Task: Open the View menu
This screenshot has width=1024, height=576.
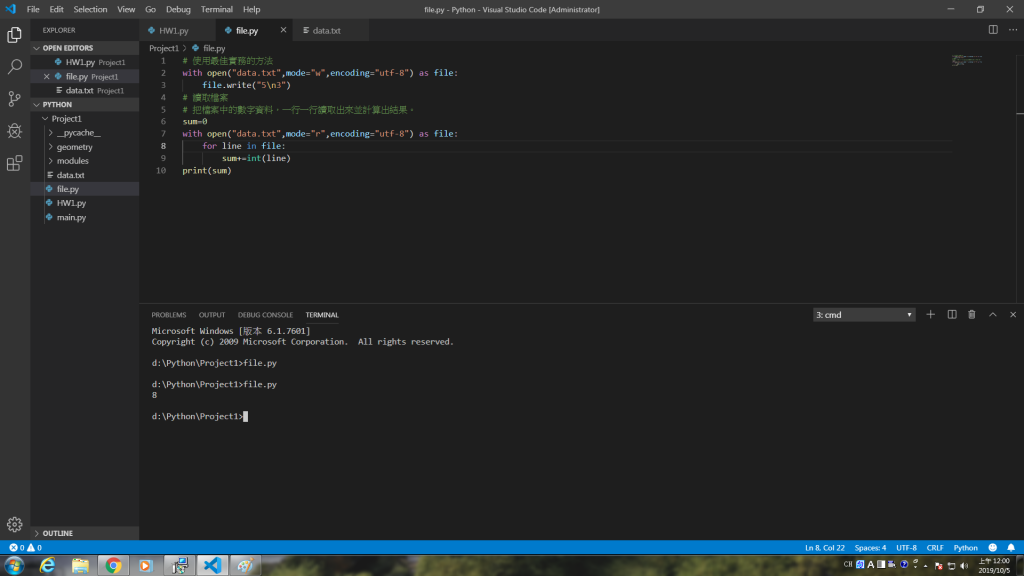Action: 126,9
